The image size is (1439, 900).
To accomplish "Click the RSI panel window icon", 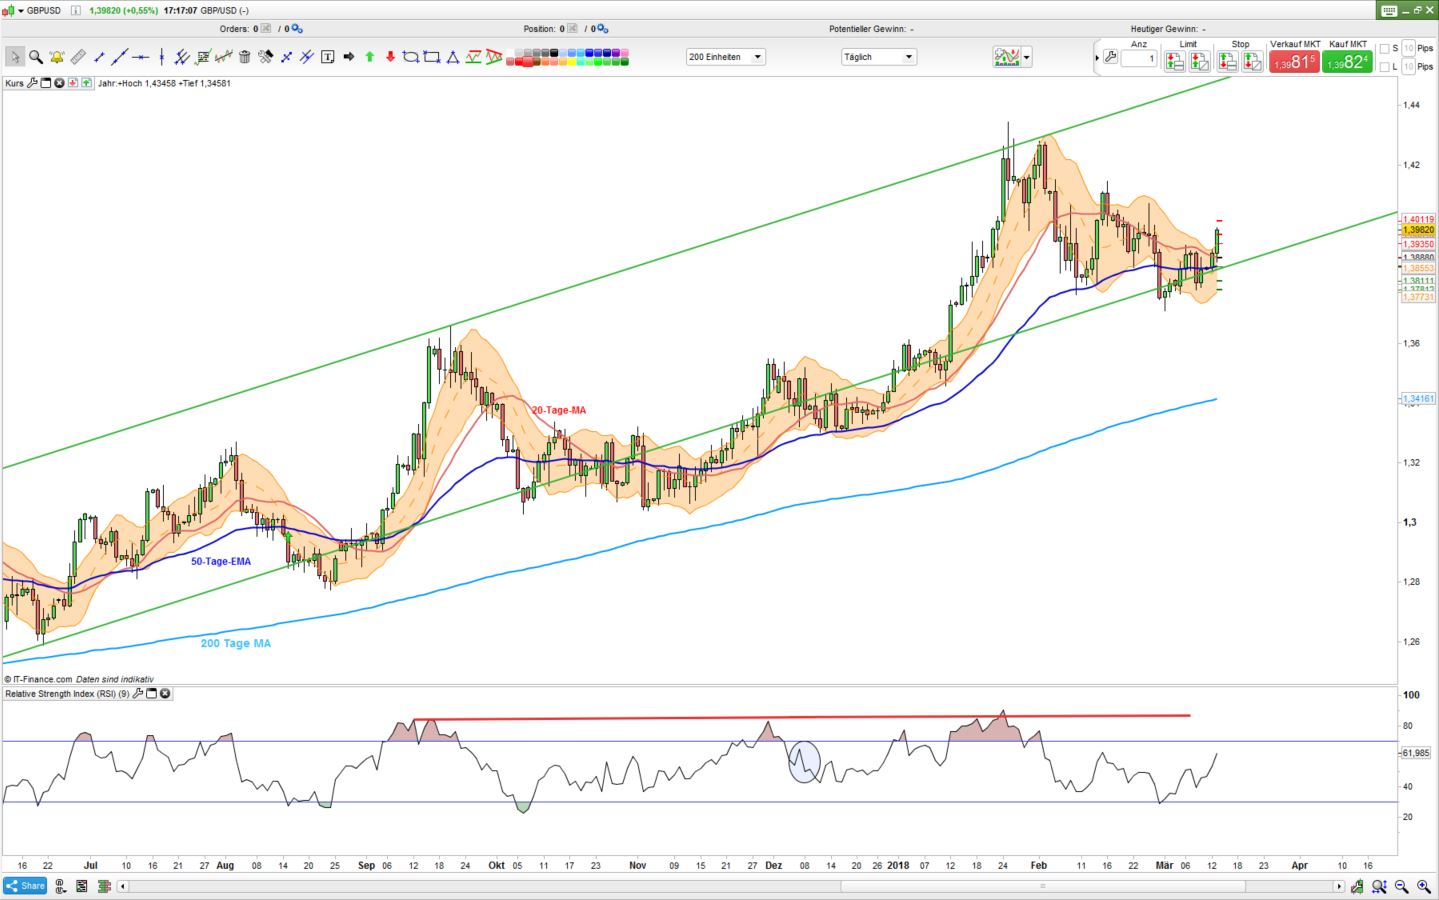I will click(152, 693).
